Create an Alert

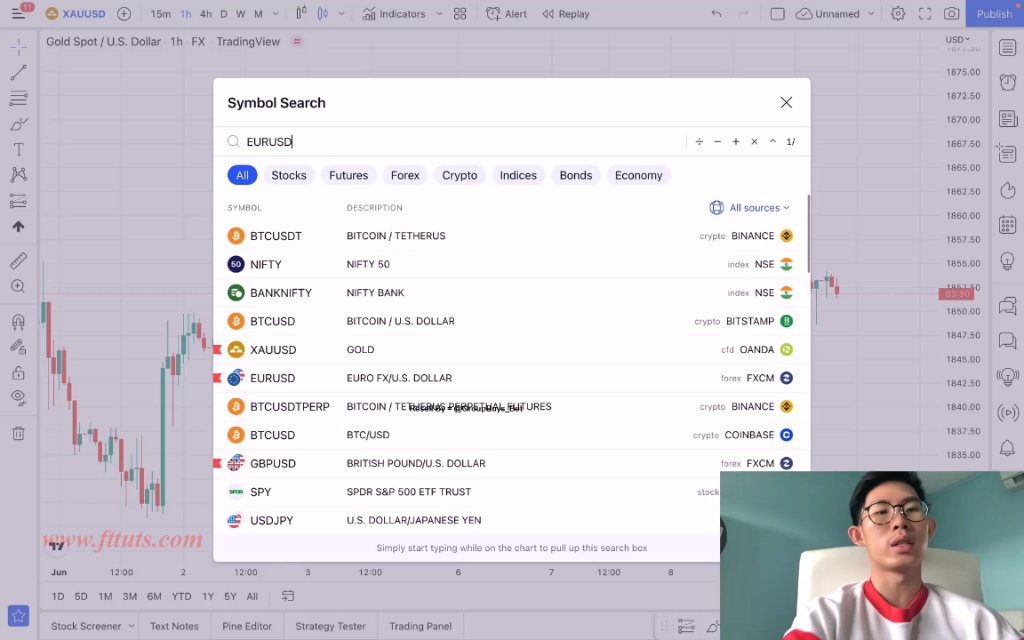coord(506,14)
